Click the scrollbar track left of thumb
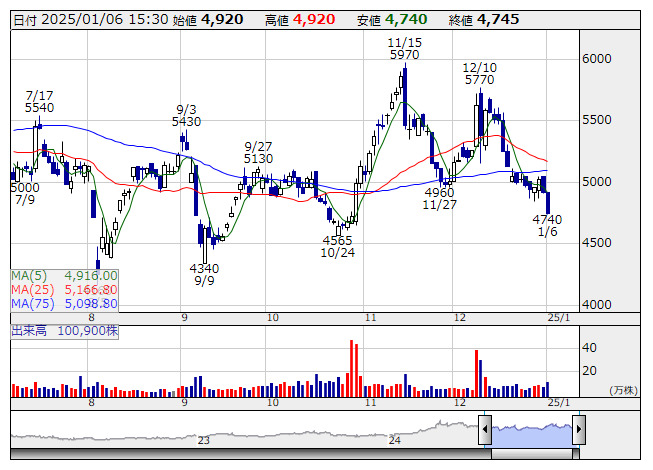653x470 pixels. [x=251, y=454]
